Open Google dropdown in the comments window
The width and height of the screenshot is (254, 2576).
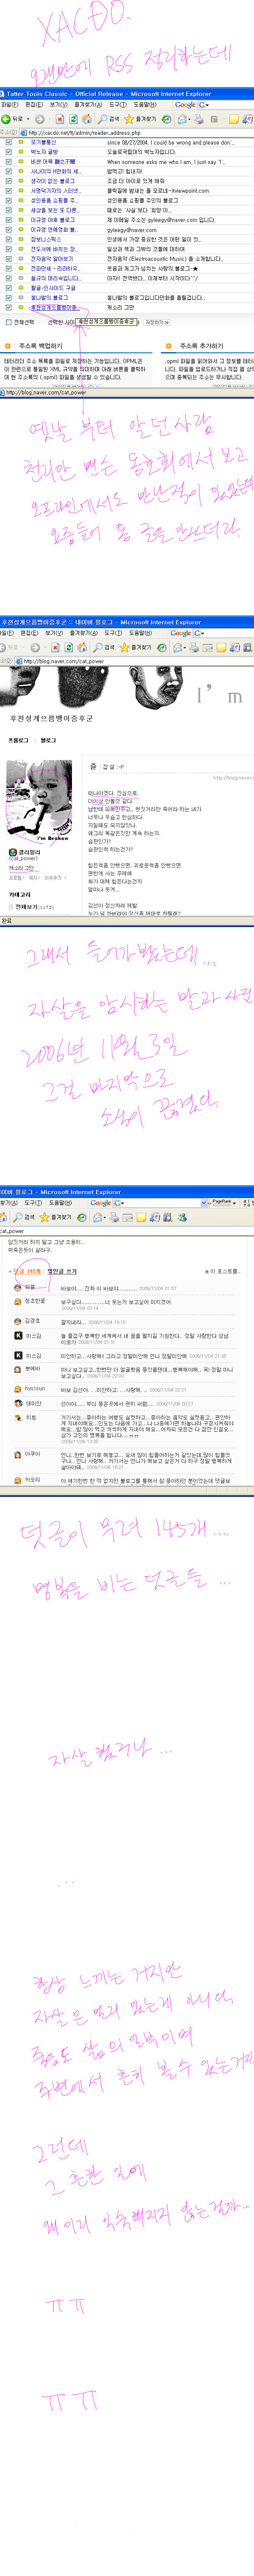(x=122, y=1203)
